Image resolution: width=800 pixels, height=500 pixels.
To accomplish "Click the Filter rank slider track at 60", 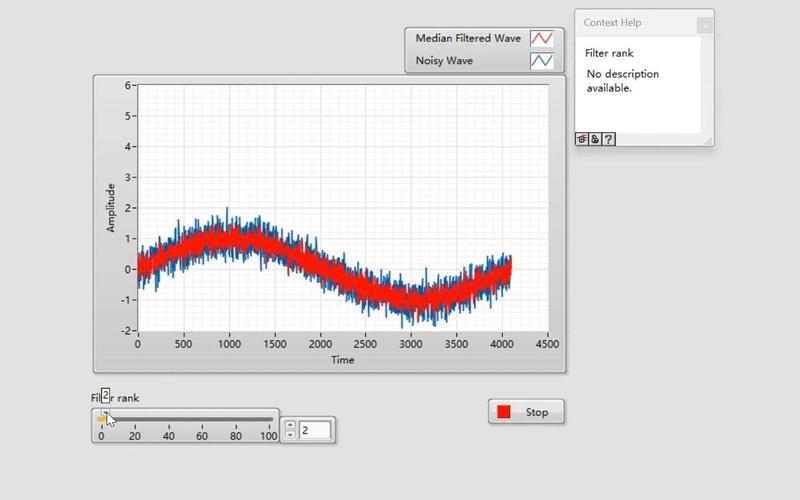I will click(x=202, y=419).
